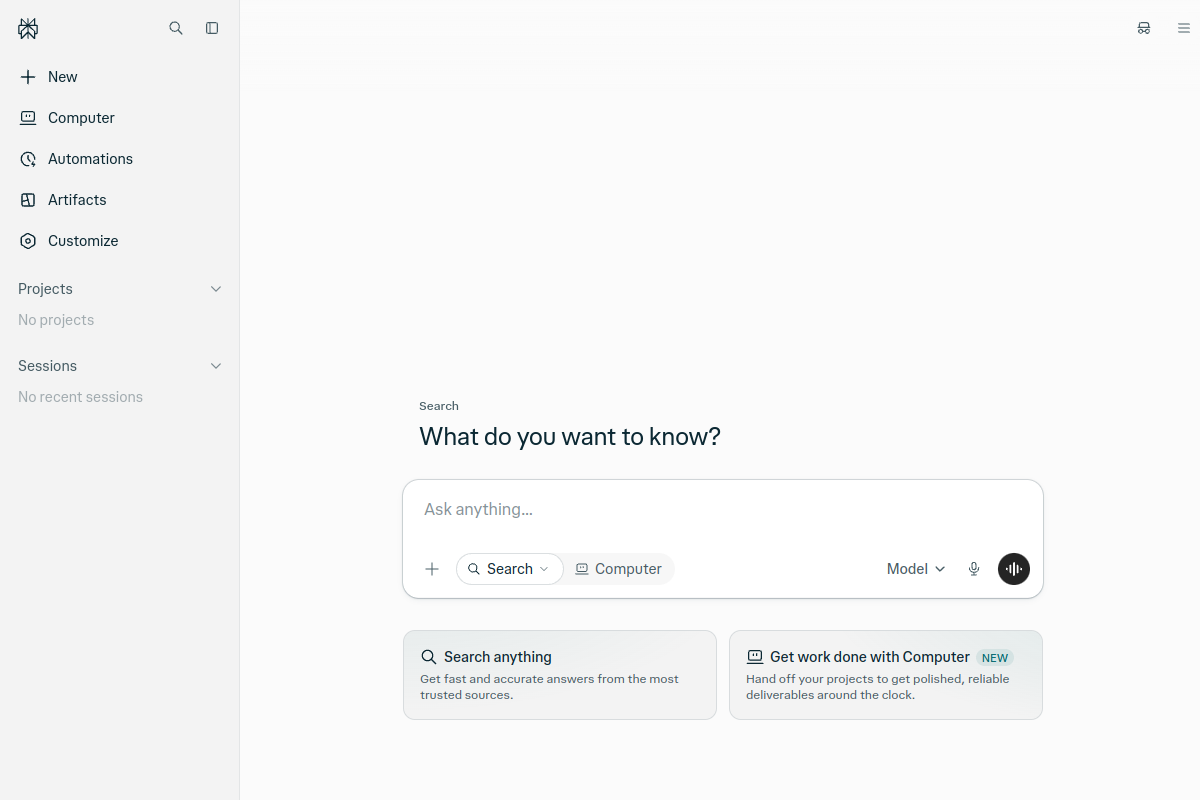The image size is (1200, 800).
Task: Open the Model selector dropdown
Action: pos(916,569)
